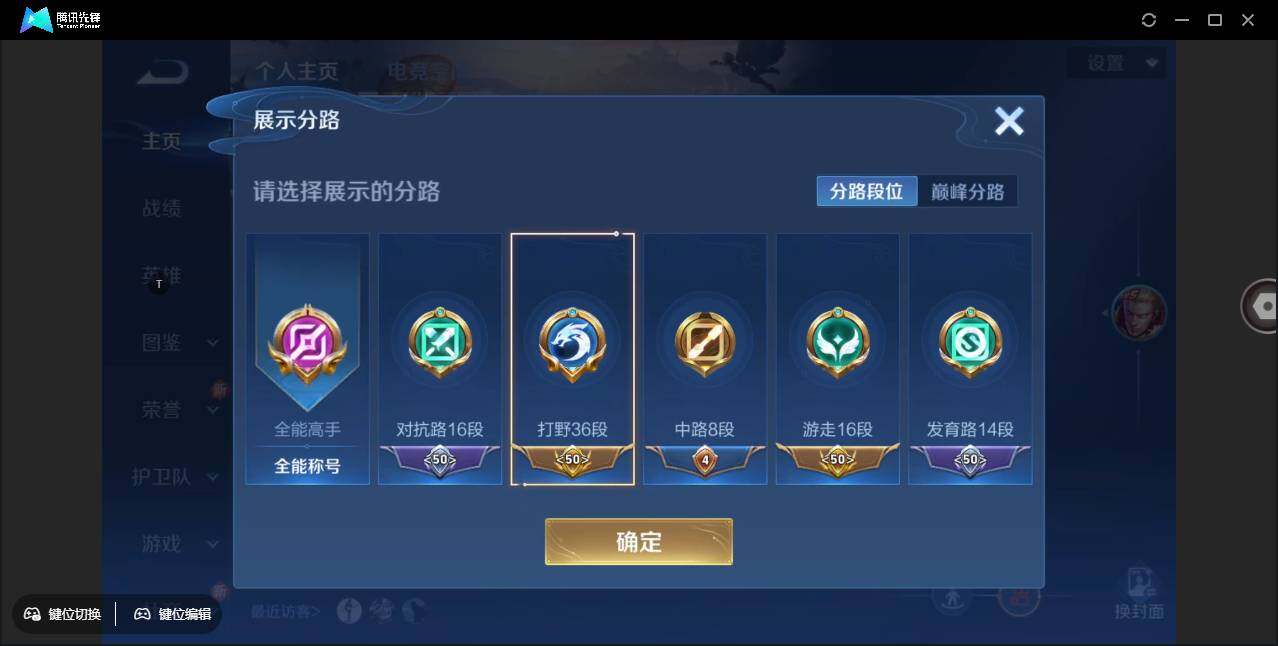The image size is (1278, 646).
Task: Close the 展示分路 dialog with X
Action: point(1009,121)
